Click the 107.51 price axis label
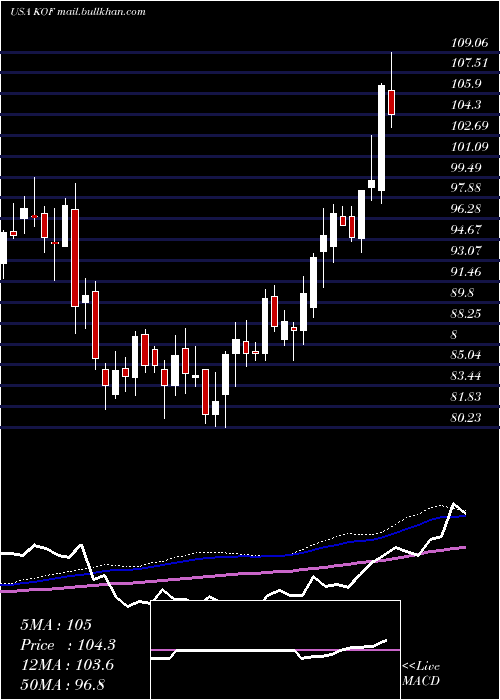The width and height of the screenshot is (500, 700). (x=469, y=63)
